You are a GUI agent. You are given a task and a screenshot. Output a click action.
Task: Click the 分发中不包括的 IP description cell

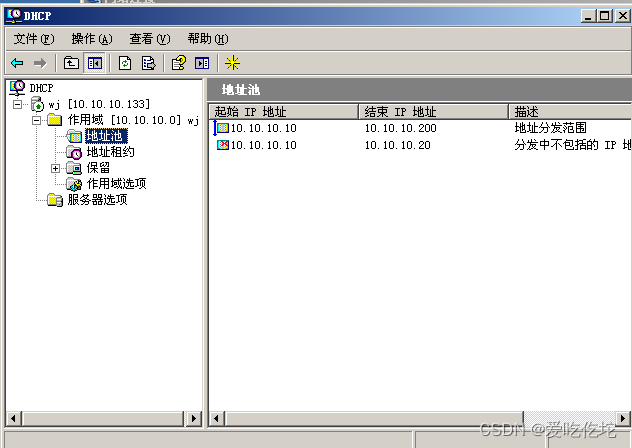coord(573,145)
